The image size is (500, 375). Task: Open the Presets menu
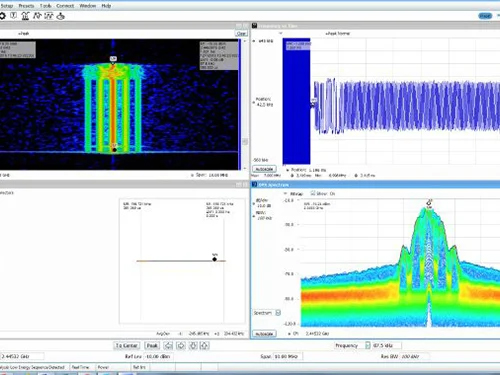(26, 6)
